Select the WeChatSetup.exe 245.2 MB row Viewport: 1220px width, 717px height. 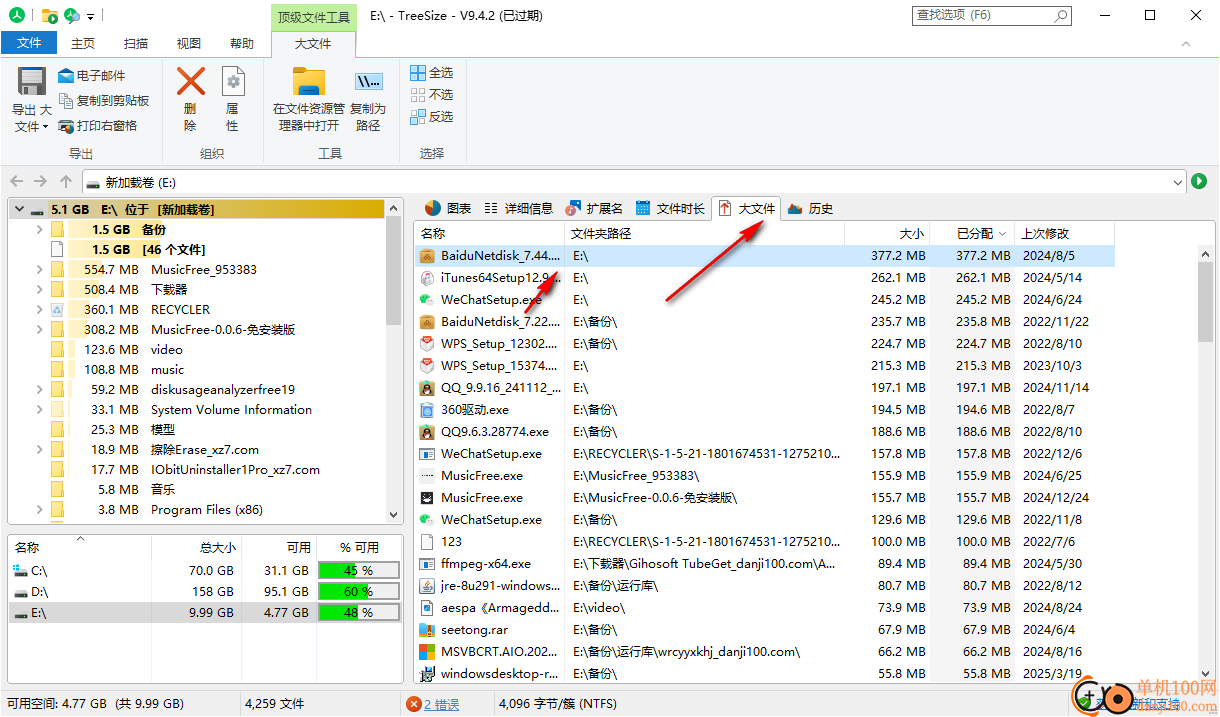tap(764, 300)
